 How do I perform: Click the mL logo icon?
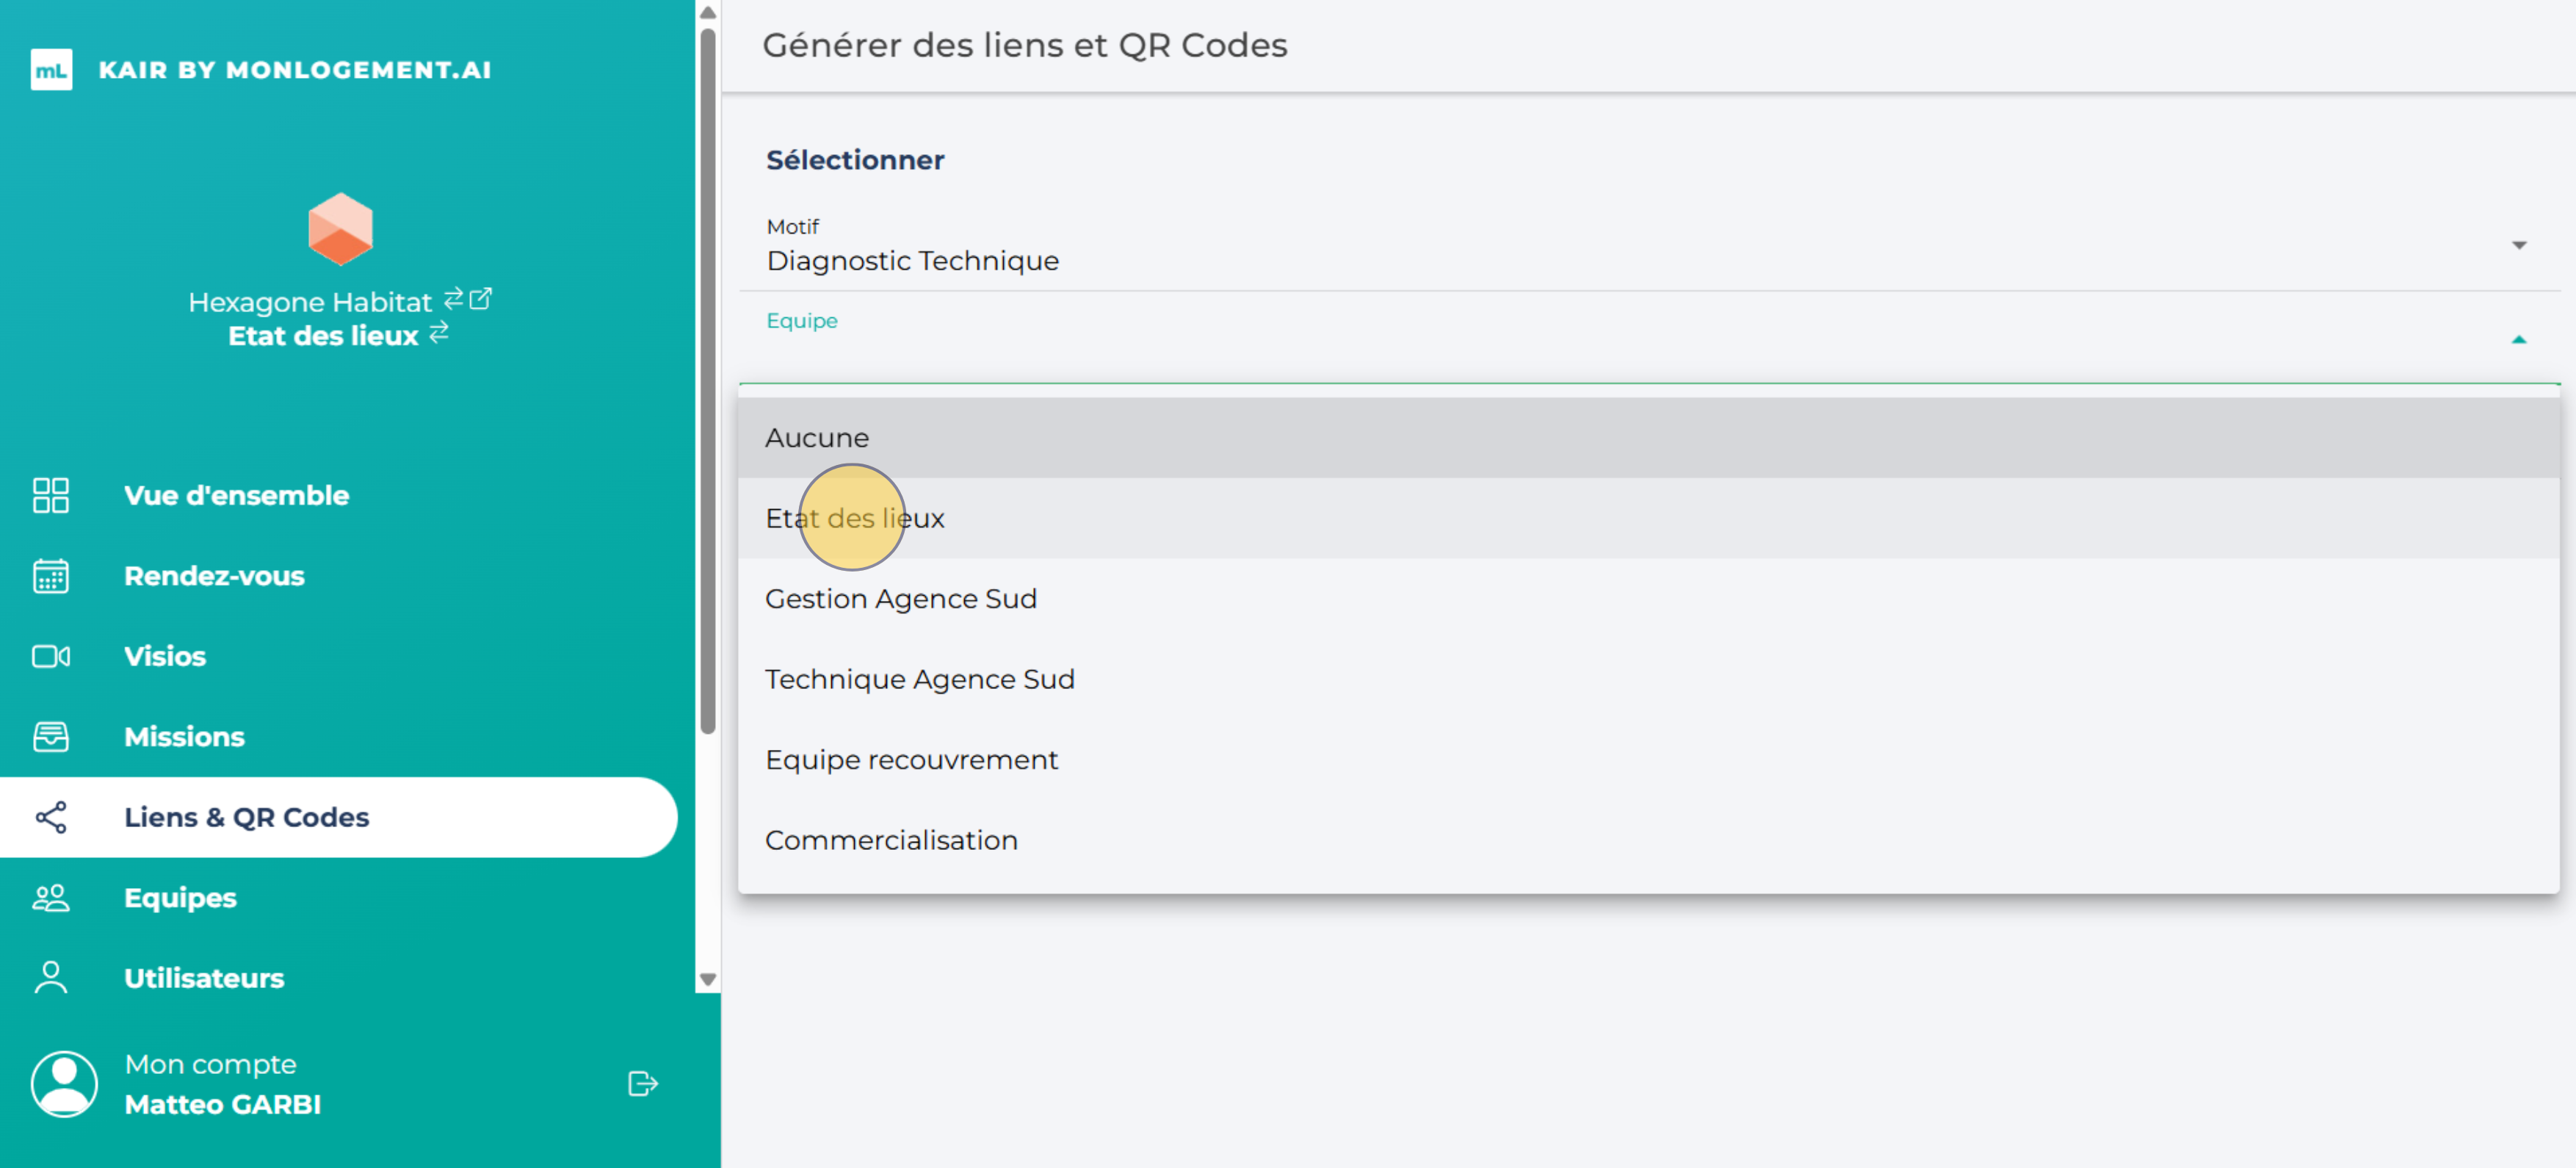coord(51,70)
